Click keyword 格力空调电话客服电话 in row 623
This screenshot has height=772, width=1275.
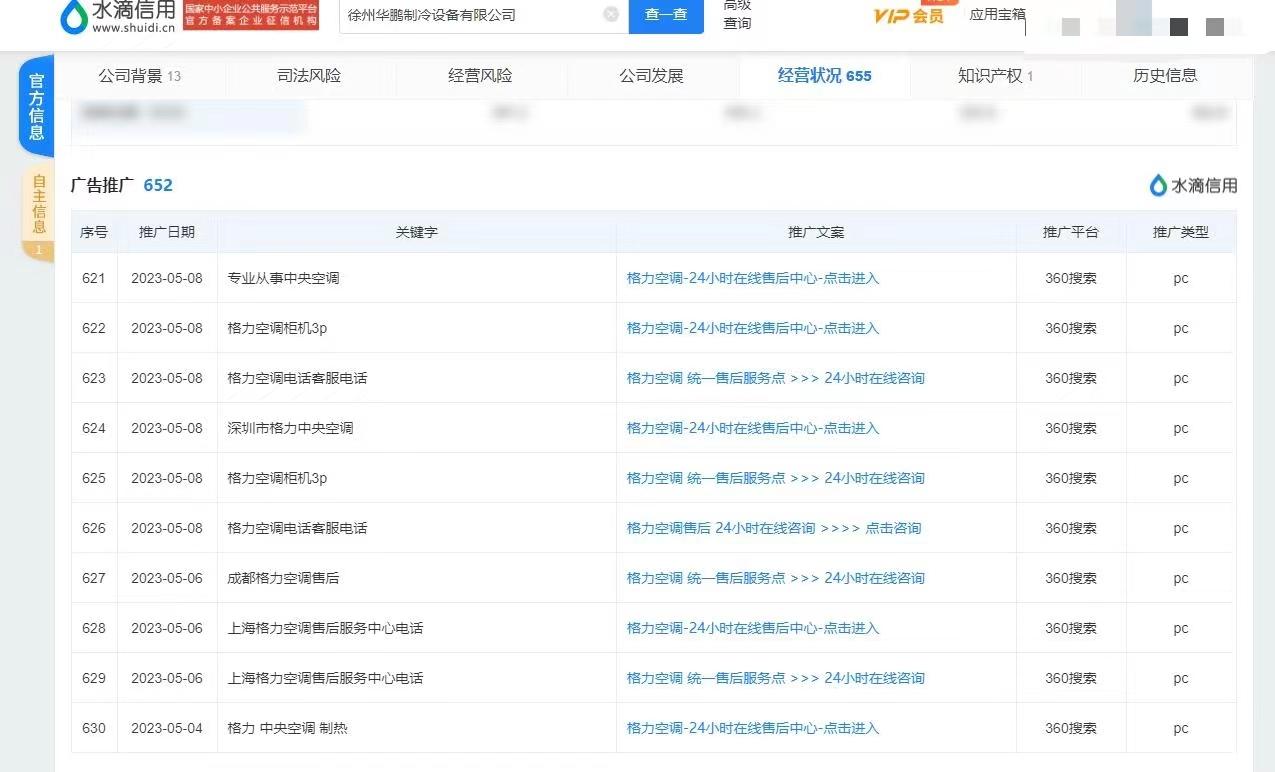[297, 378]
